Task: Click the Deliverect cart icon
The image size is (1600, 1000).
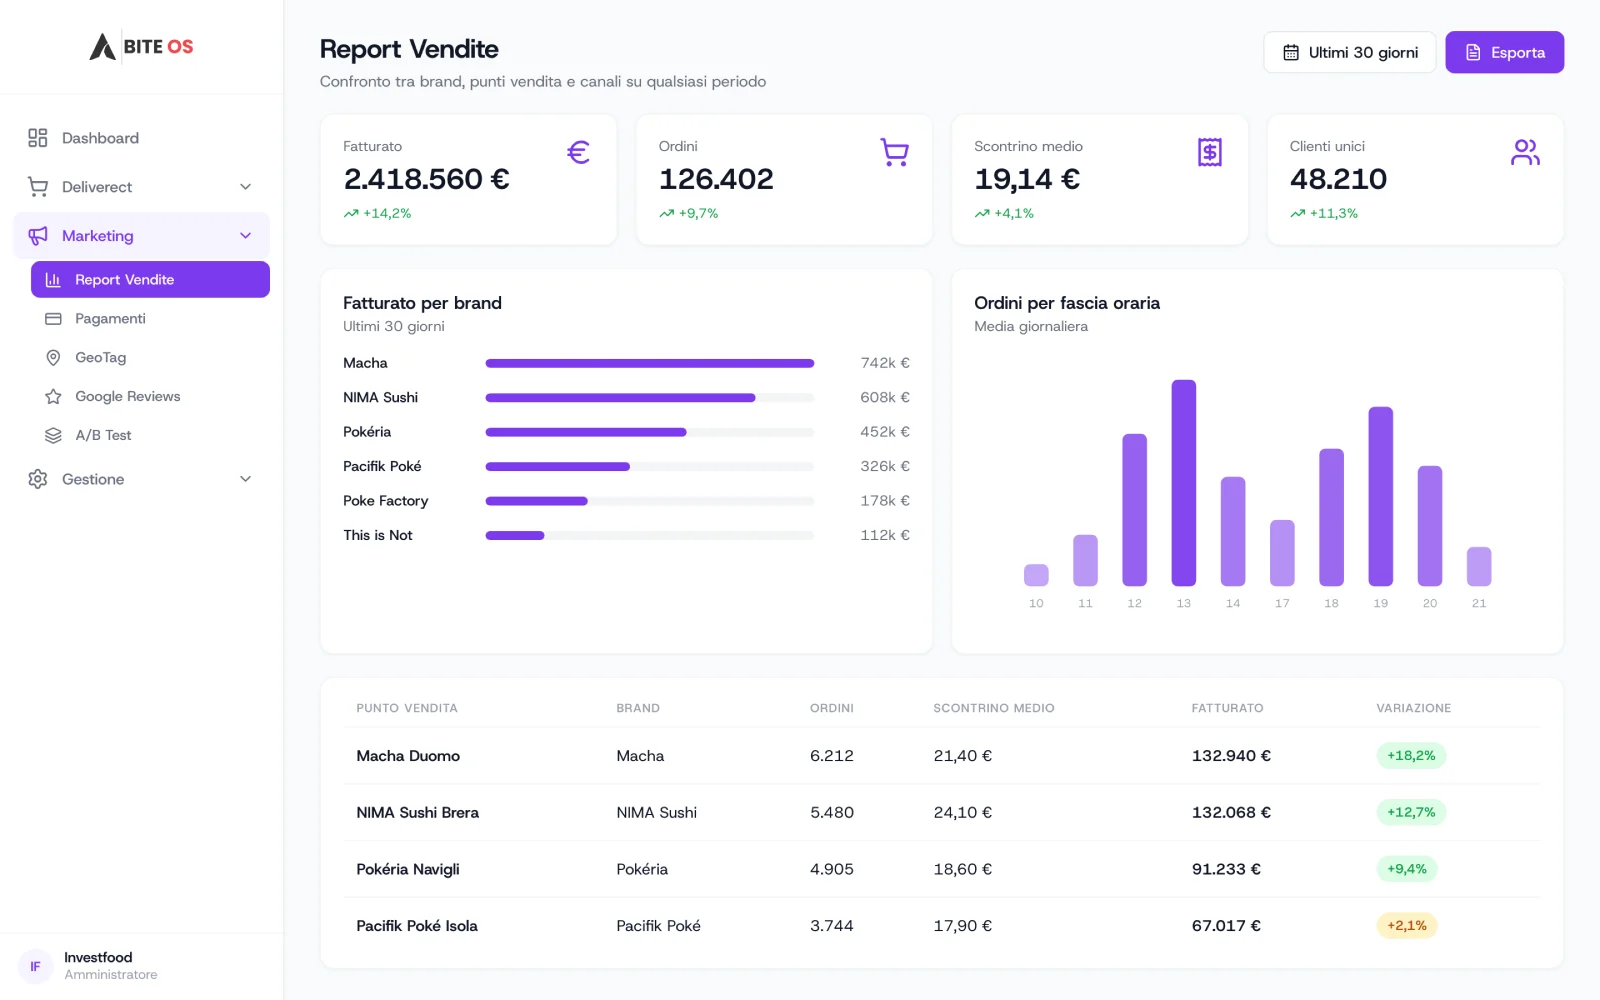Action: 38,187
